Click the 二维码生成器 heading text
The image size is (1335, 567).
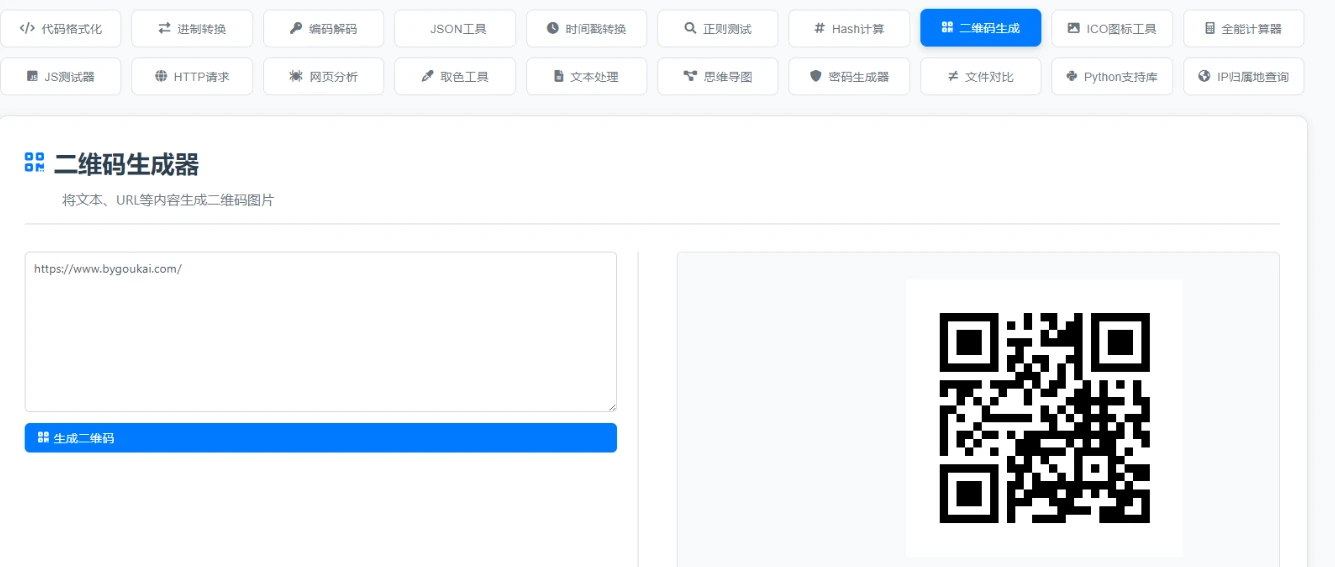coord(126,164)
